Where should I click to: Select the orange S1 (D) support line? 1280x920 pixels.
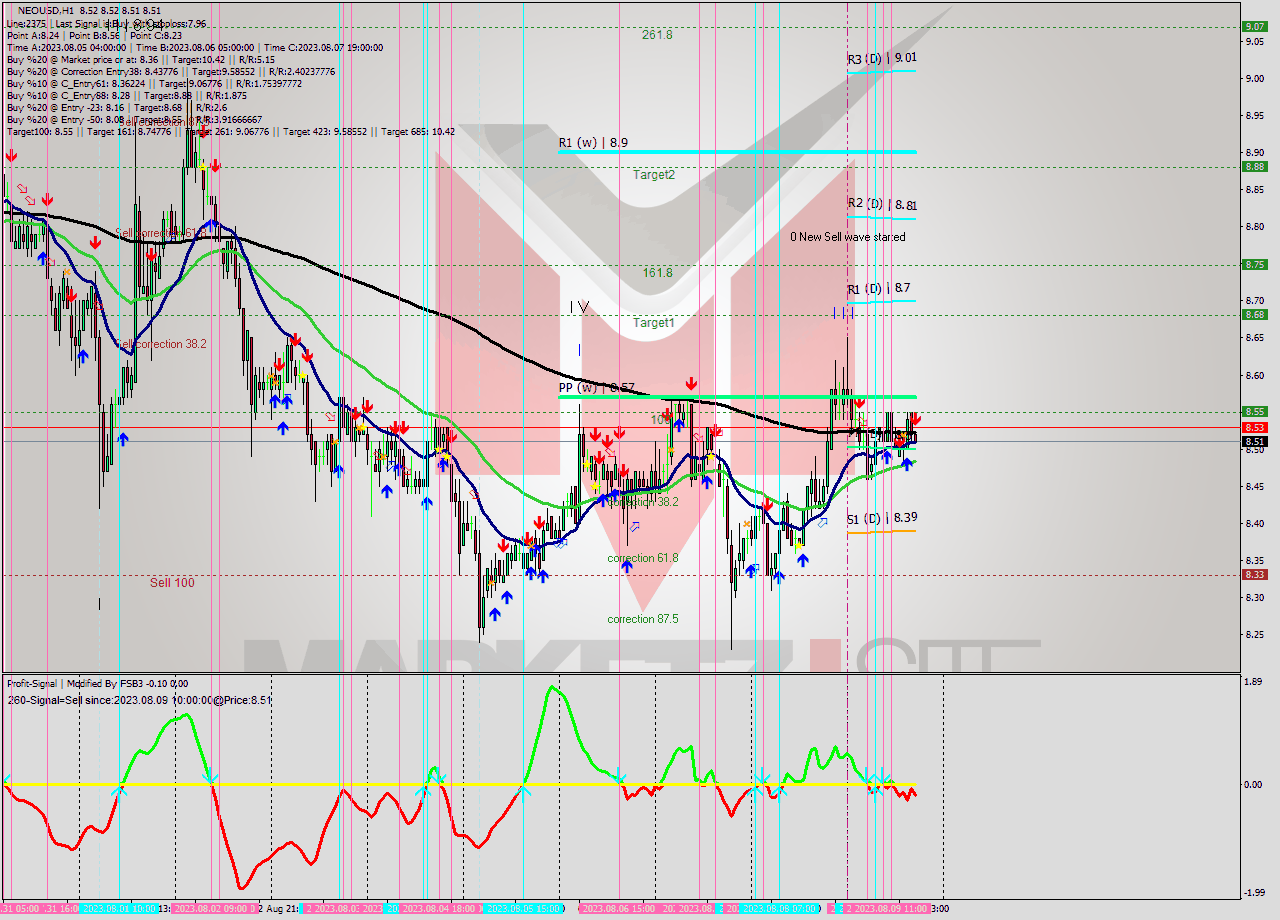click(x=881, y=531)
